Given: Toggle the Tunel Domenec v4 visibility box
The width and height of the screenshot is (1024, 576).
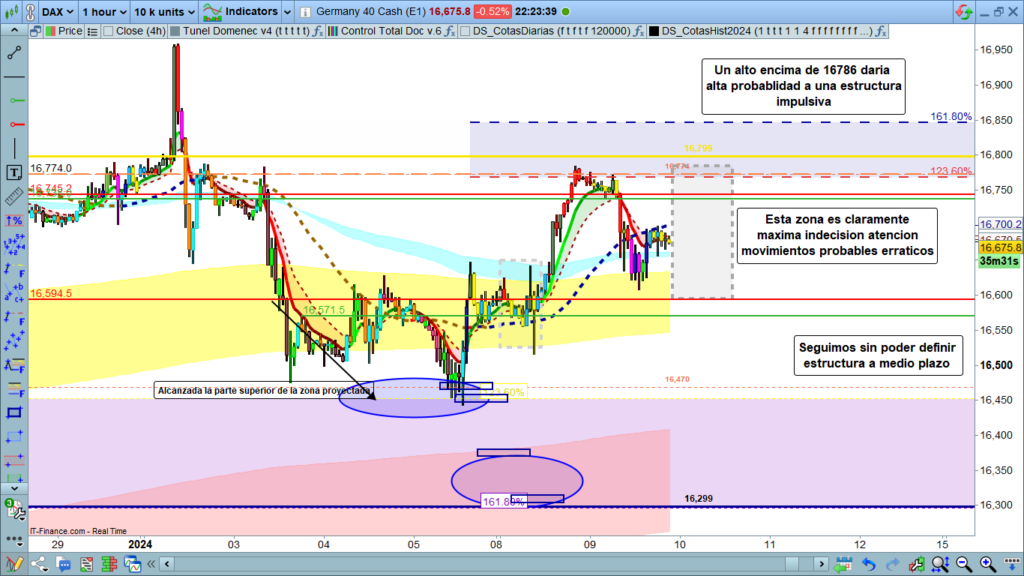Looking at the screenshot, I should point(176,31).
